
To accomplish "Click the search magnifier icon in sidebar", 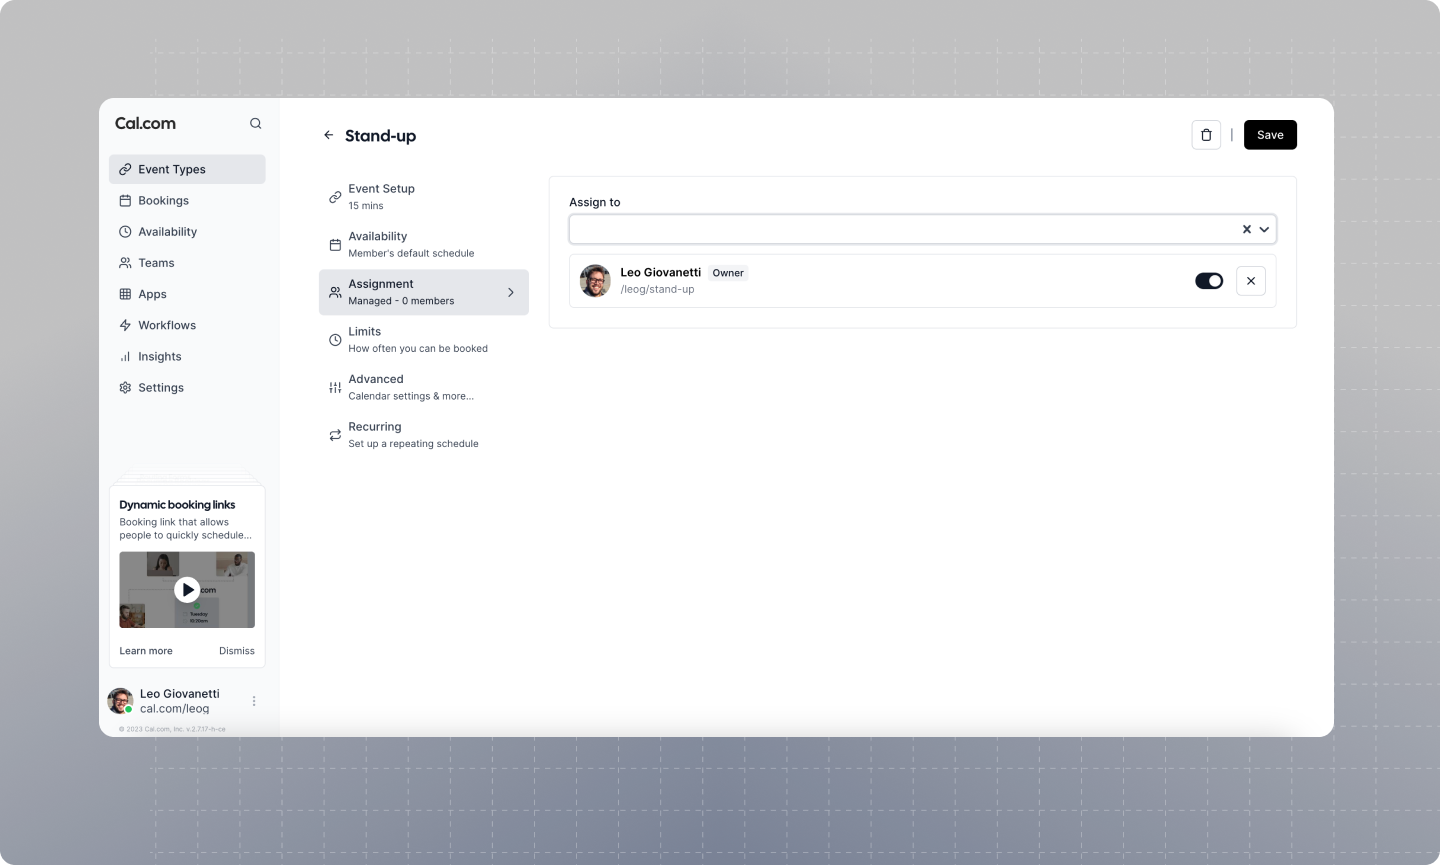I will click(x=255, y=123).
